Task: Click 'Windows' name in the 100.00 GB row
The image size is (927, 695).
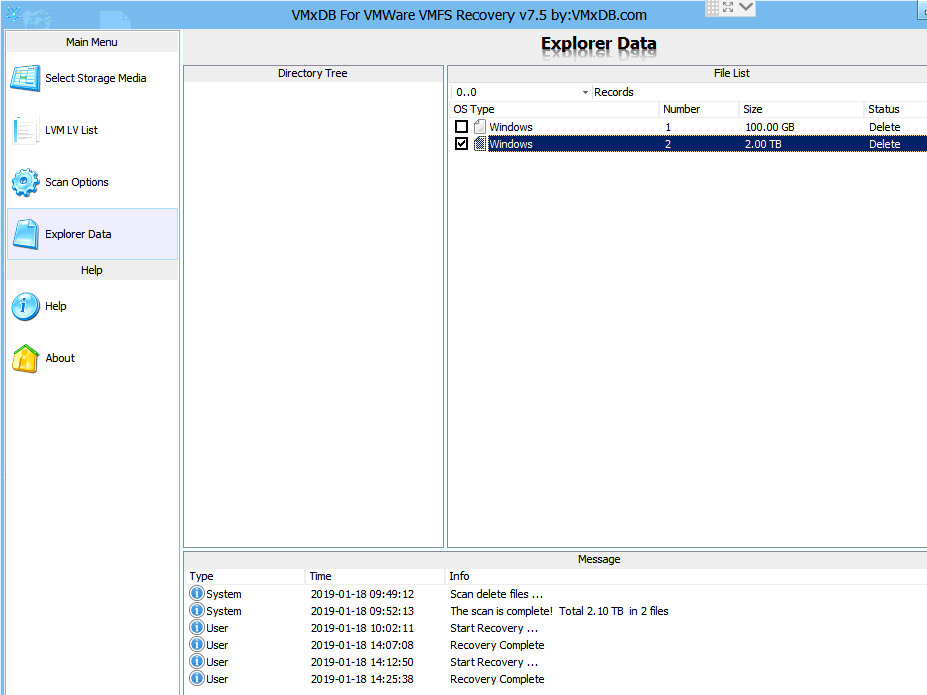Action: coord(511,127)
